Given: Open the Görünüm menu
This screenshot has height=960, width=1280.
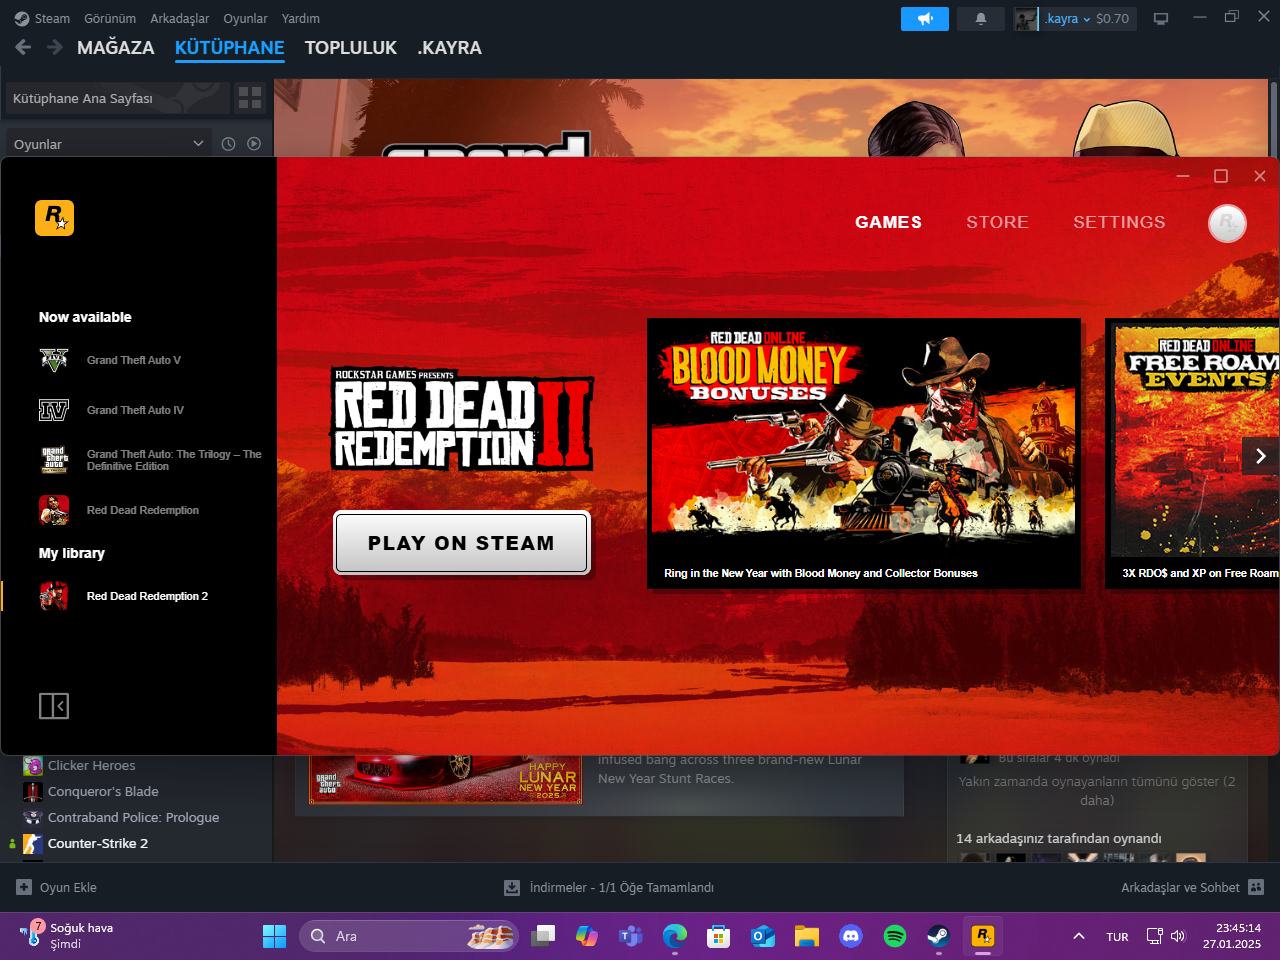Looking at the screenshot, I should 110,18.
